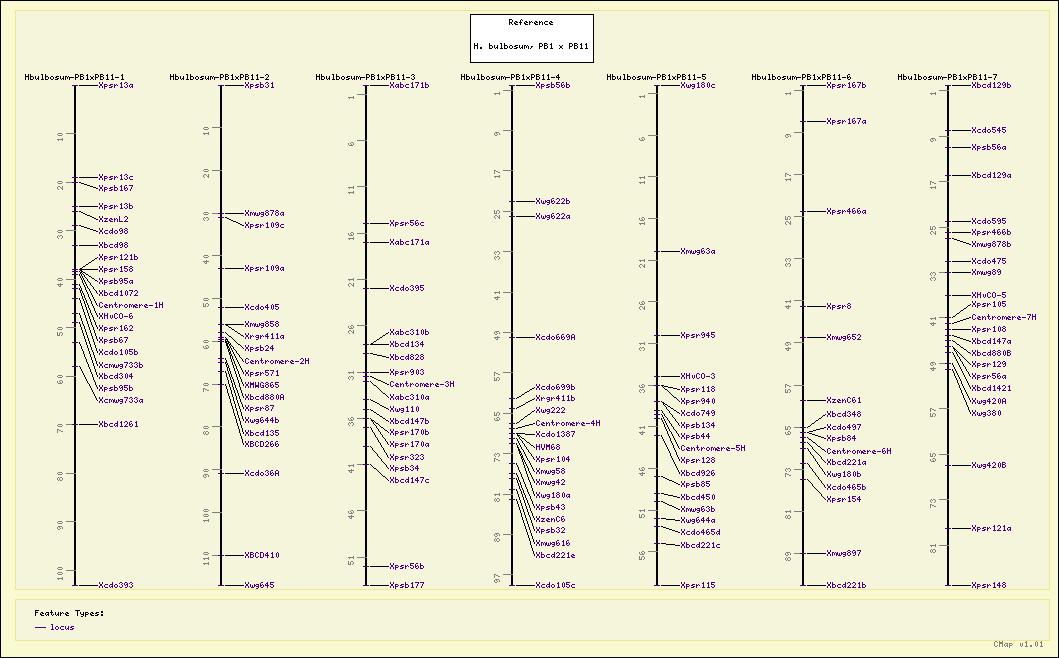Open the Xcdo395 locus on map 3

[406, 288]
